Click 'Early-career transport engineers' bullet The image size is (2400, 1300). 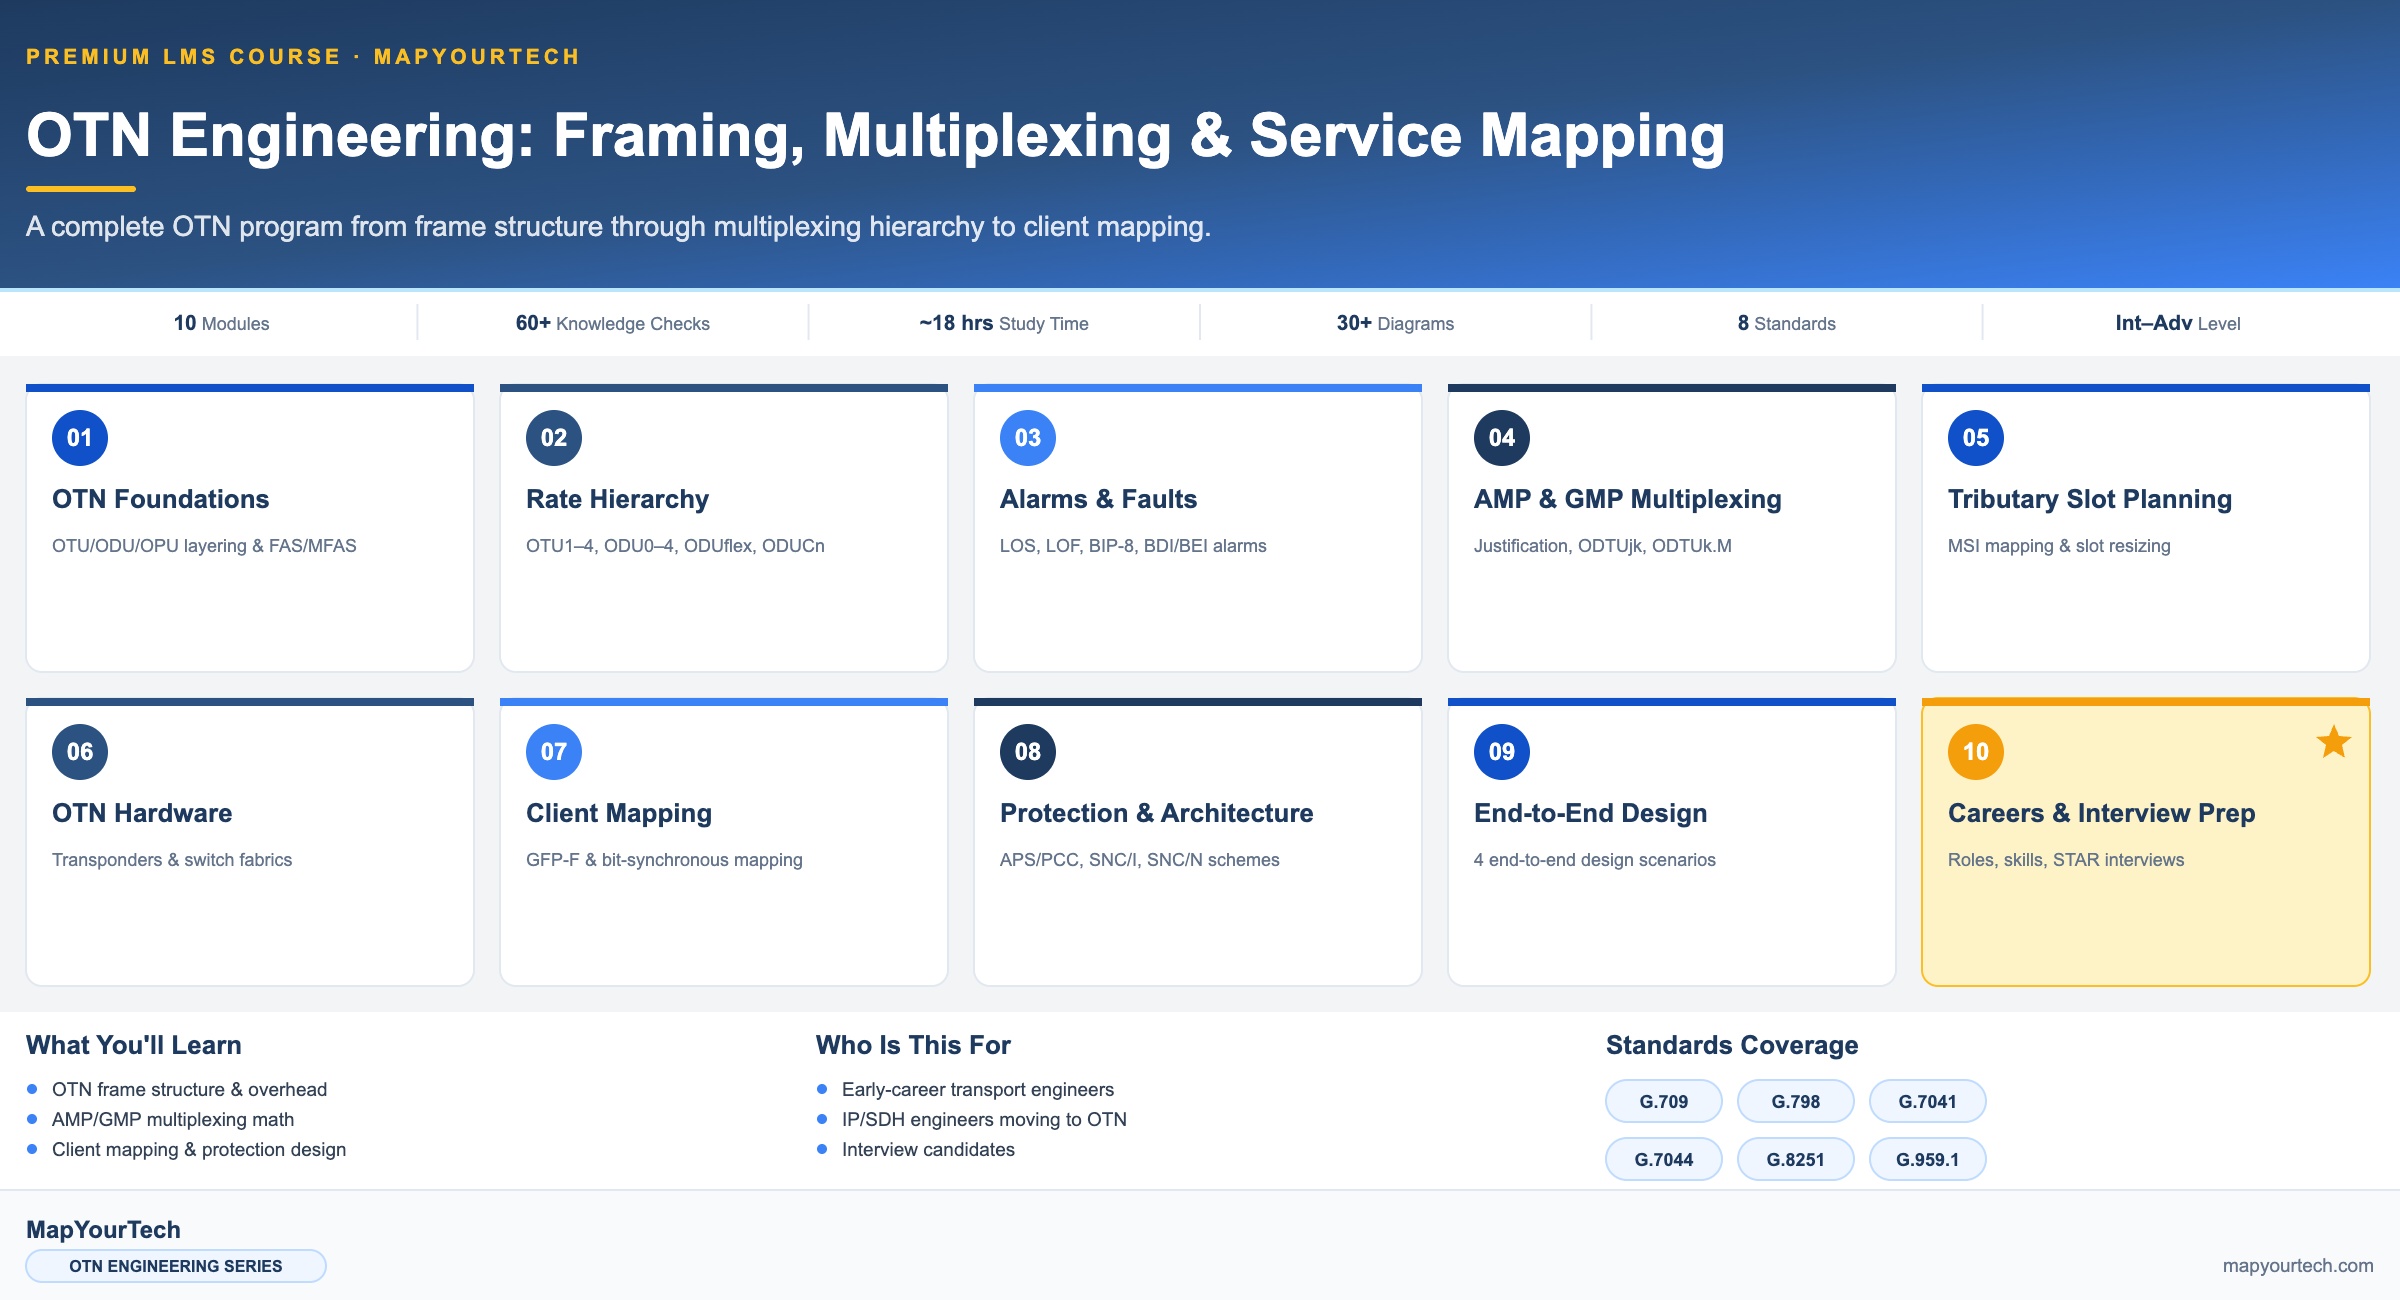[x=978, y=1090]
